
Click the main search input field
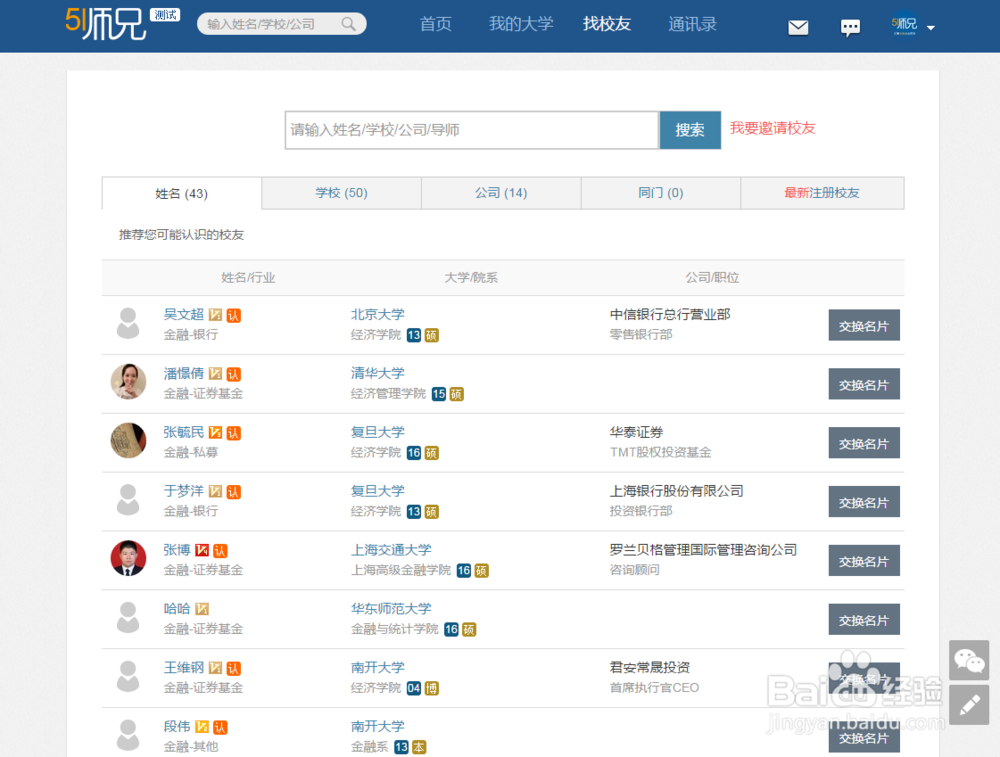(470, 130)
